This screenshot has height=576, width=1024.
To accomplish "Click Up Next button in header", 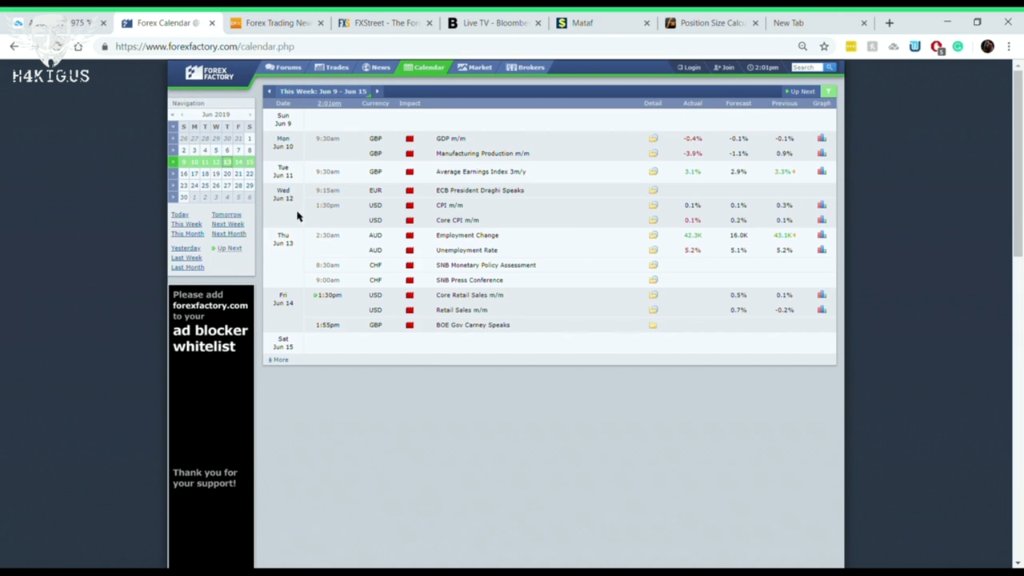I will [800, 91].
